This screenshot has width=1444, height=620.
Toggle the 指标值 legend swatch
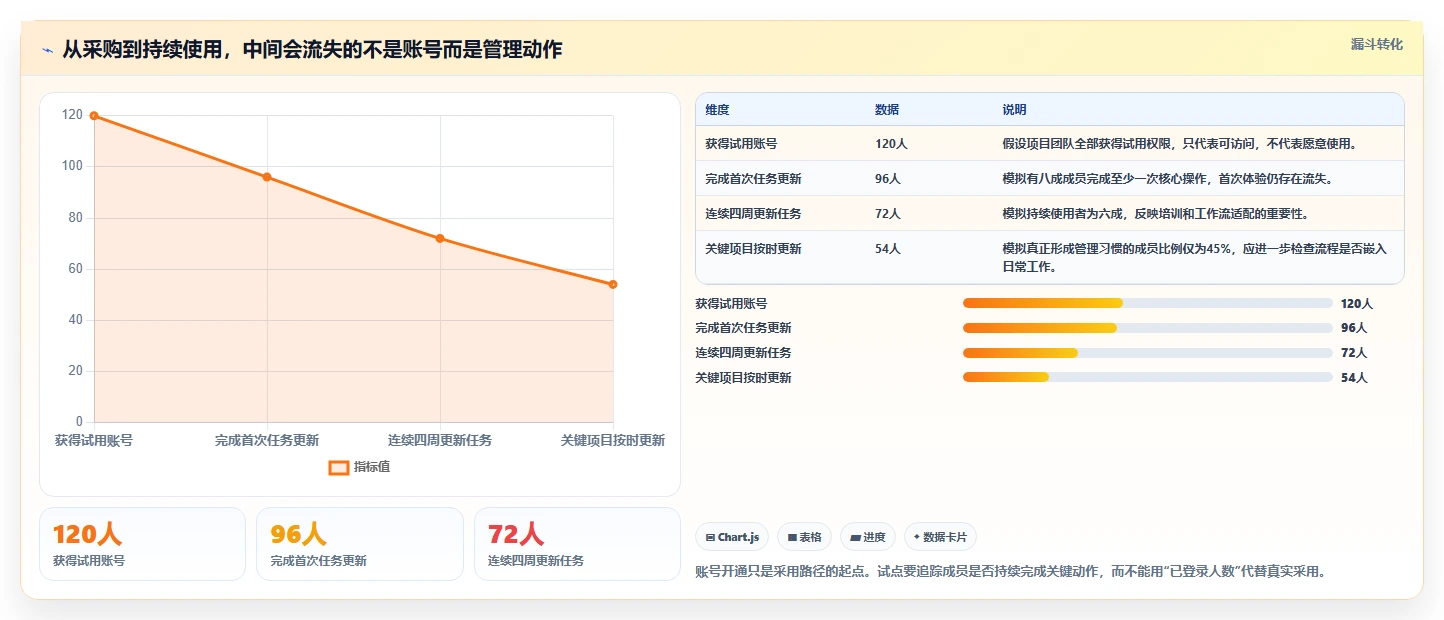tap(339, 467)
